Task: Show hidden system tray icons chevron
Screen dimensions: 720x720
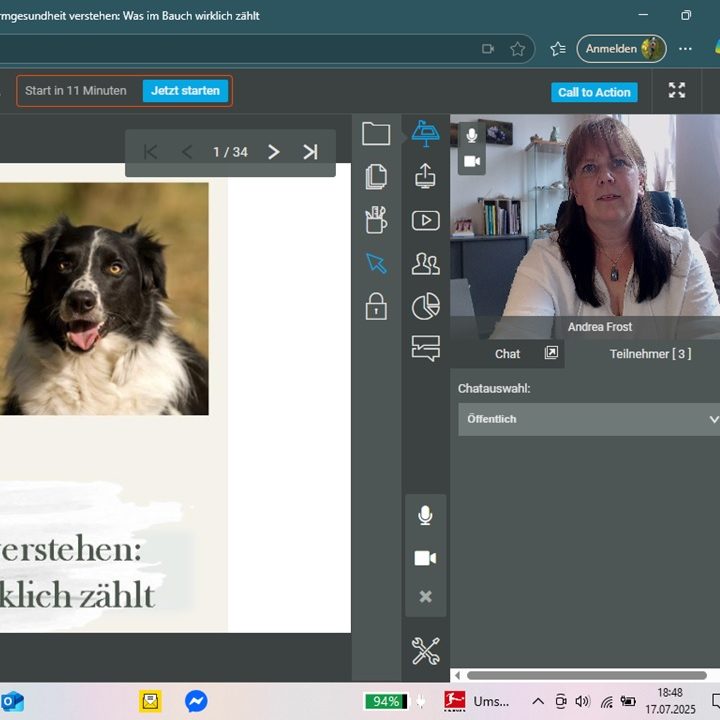Action: (x=538, y=701)
